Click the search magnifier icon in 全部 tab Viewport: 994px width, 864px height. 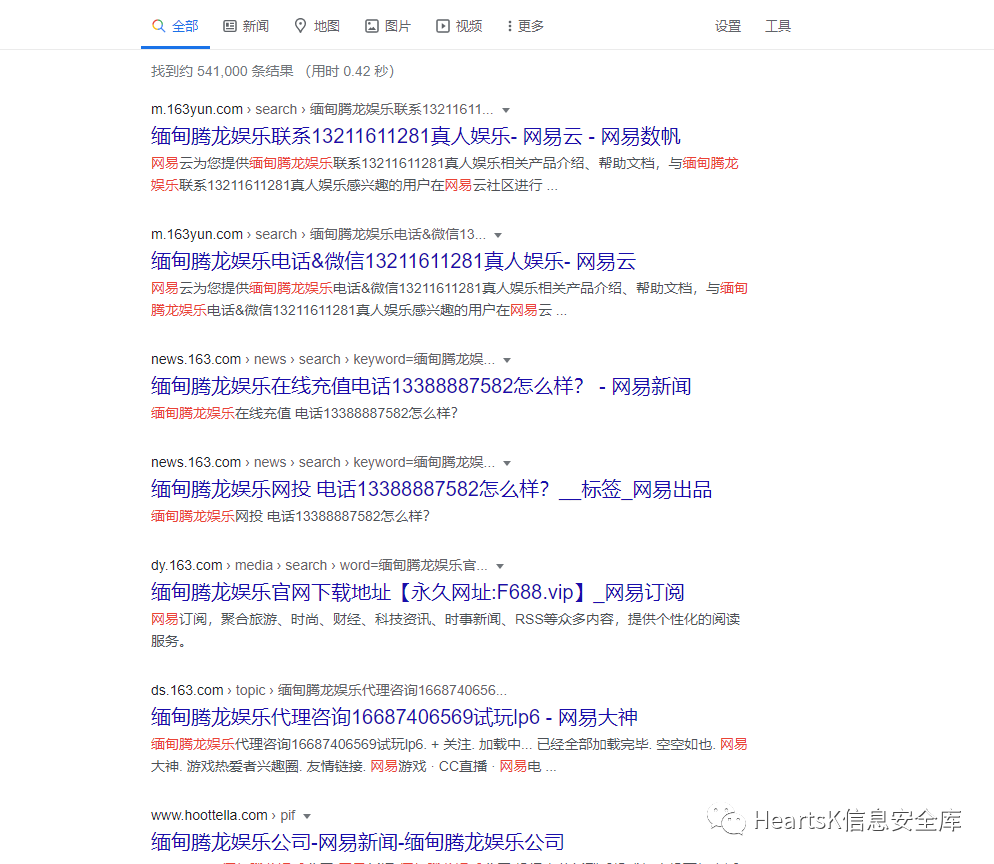[158, 26]
